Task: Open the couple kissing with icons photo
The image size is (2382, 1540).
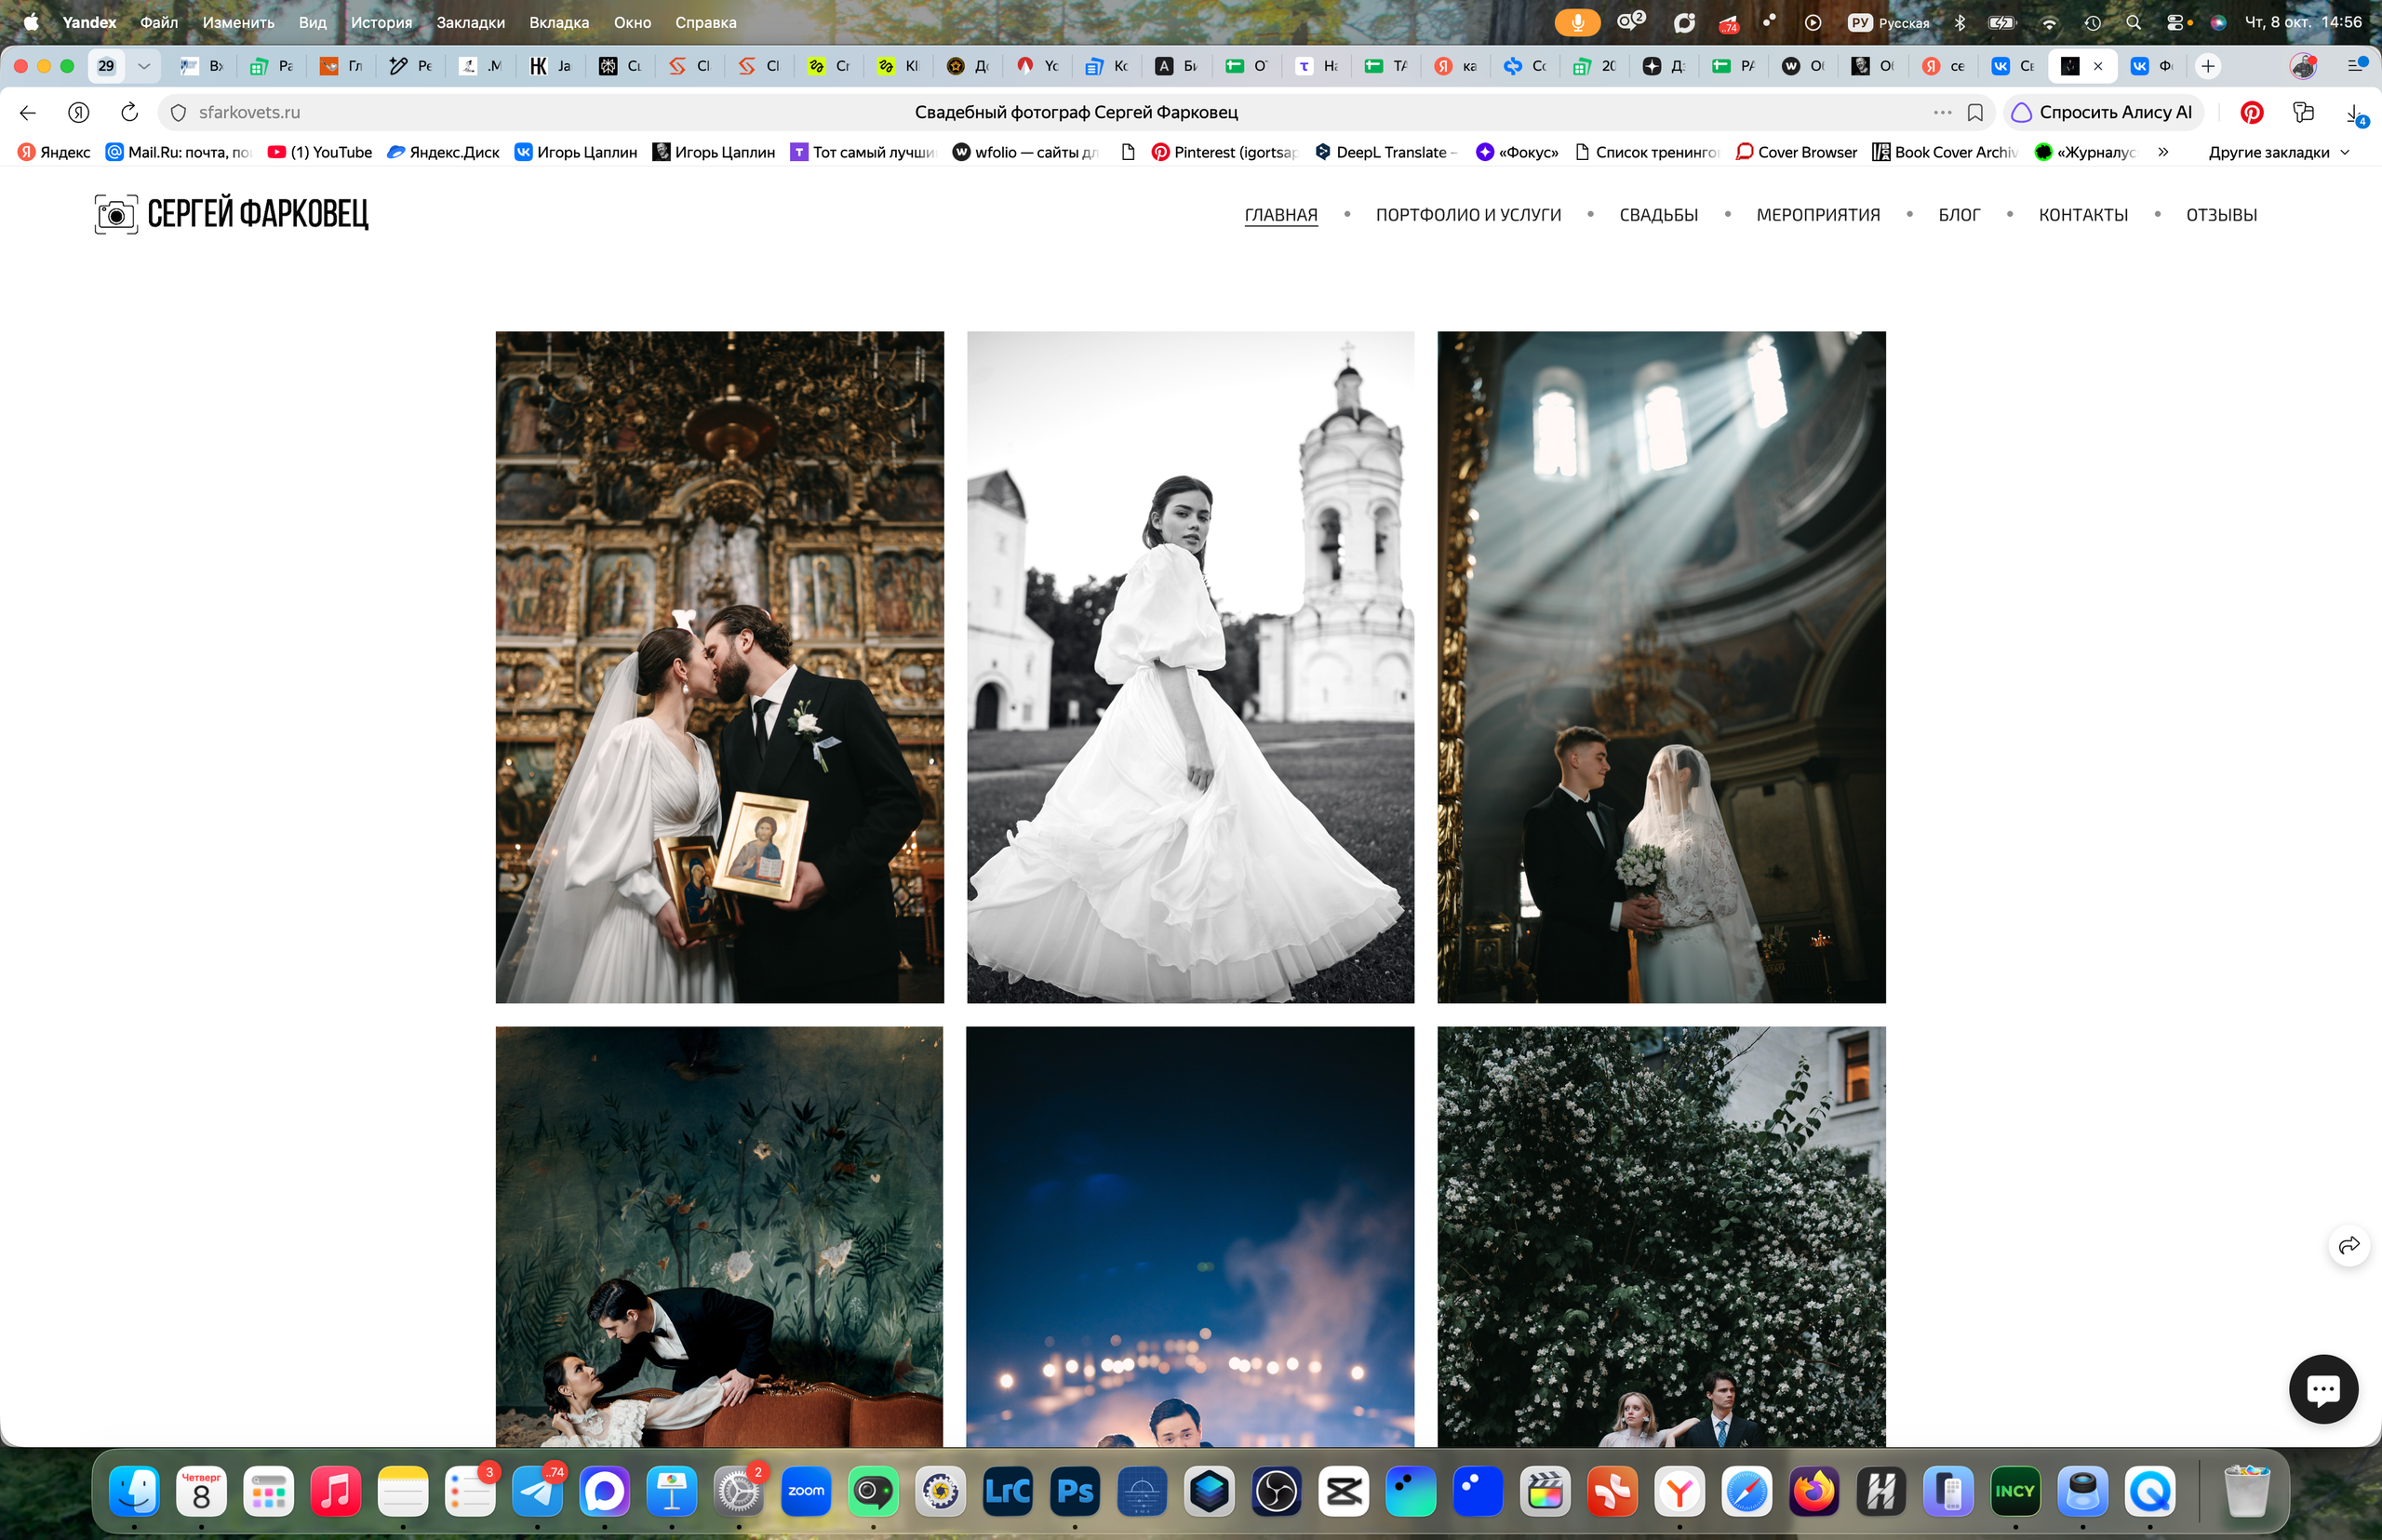Action: [x=719, y=667]
